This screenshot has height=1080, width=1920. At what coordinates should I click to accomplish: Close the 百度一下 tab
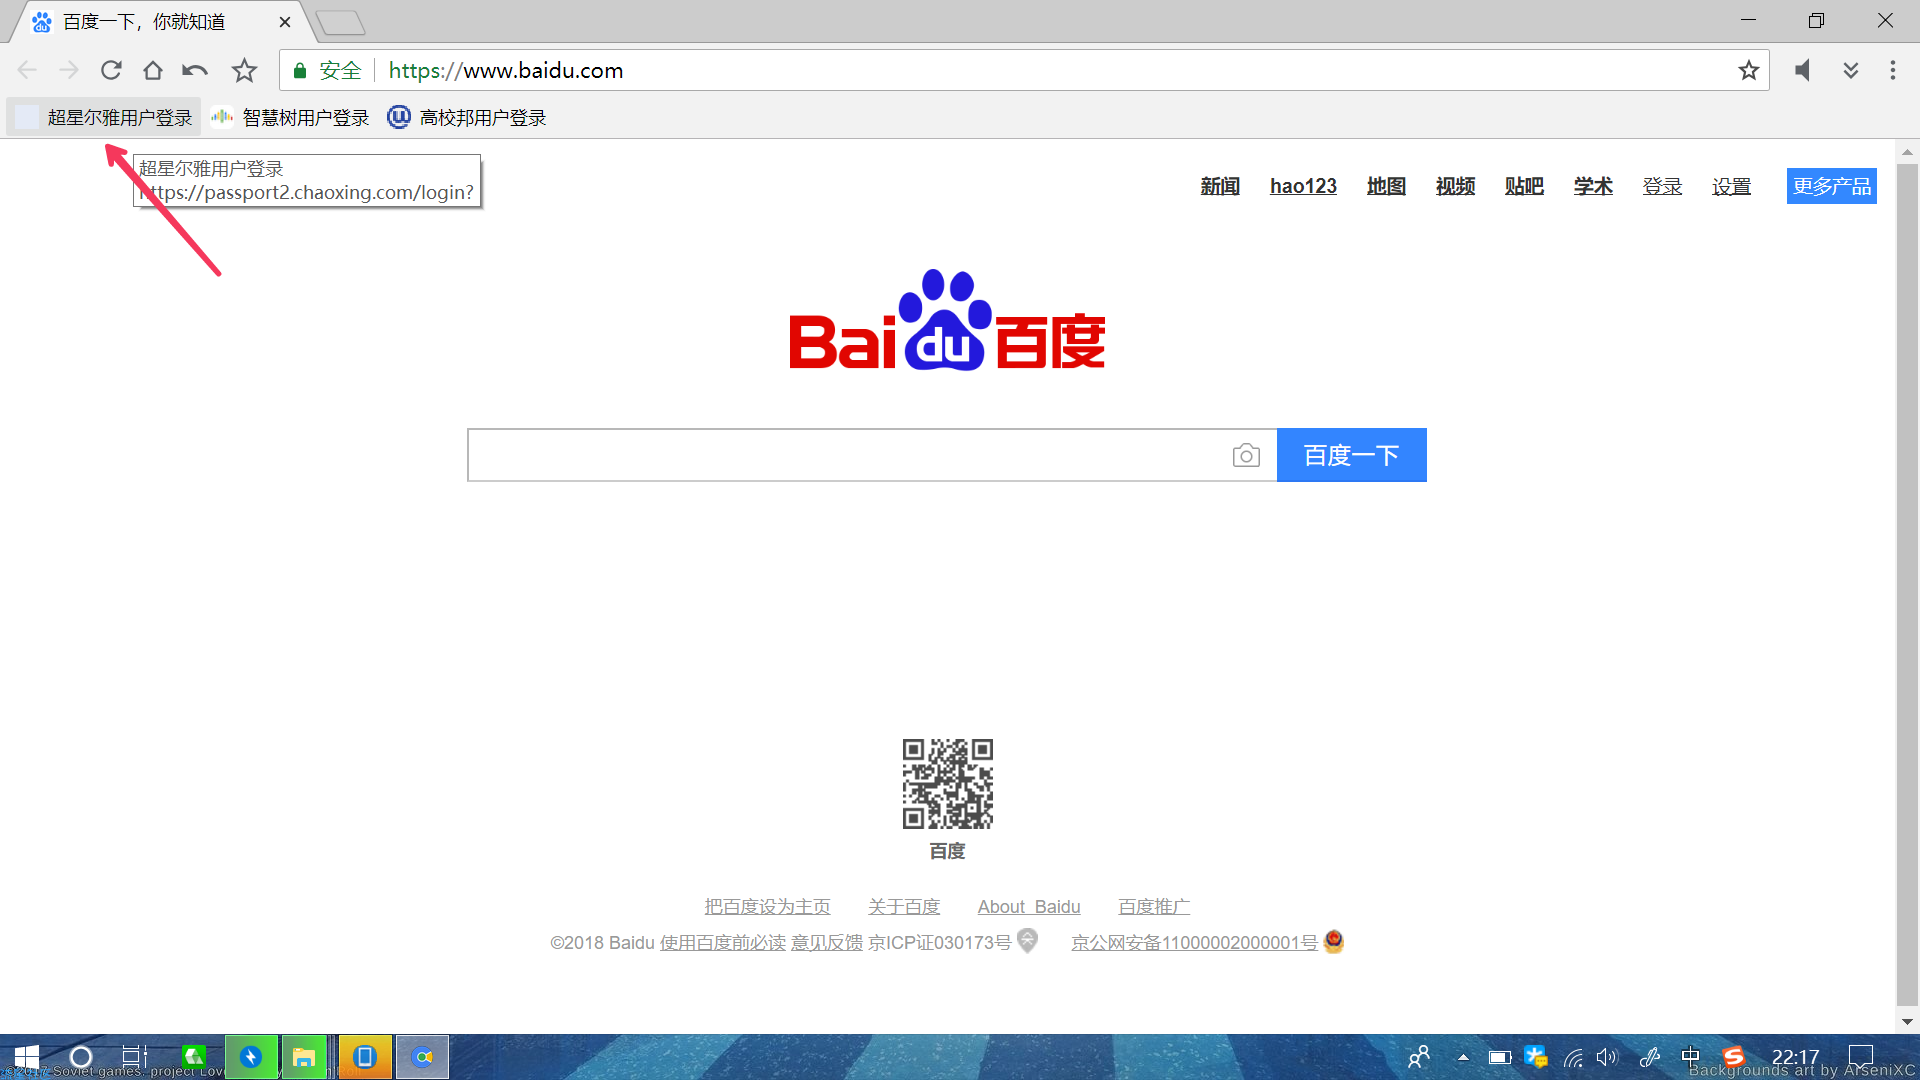point(285,22)
